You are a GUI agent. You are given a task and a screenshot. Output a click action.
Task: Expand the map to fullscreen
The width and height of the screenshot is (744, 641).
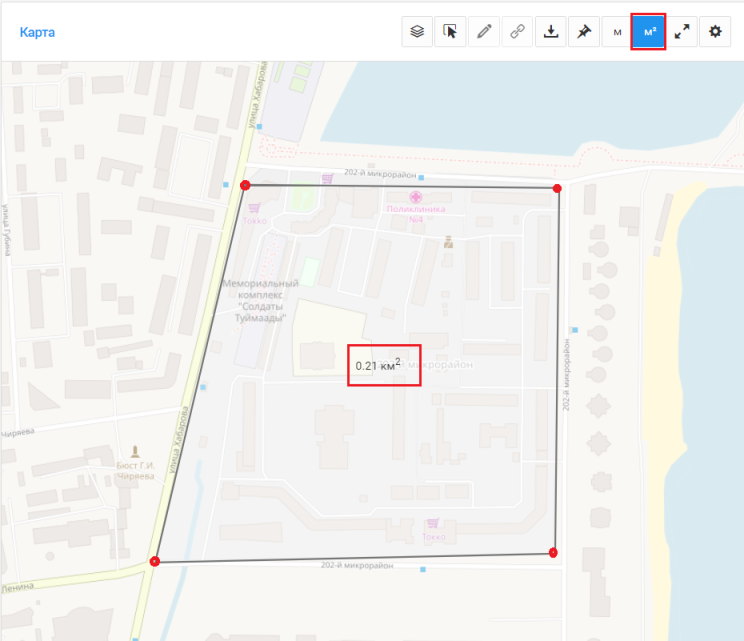[x=682, y=32]
